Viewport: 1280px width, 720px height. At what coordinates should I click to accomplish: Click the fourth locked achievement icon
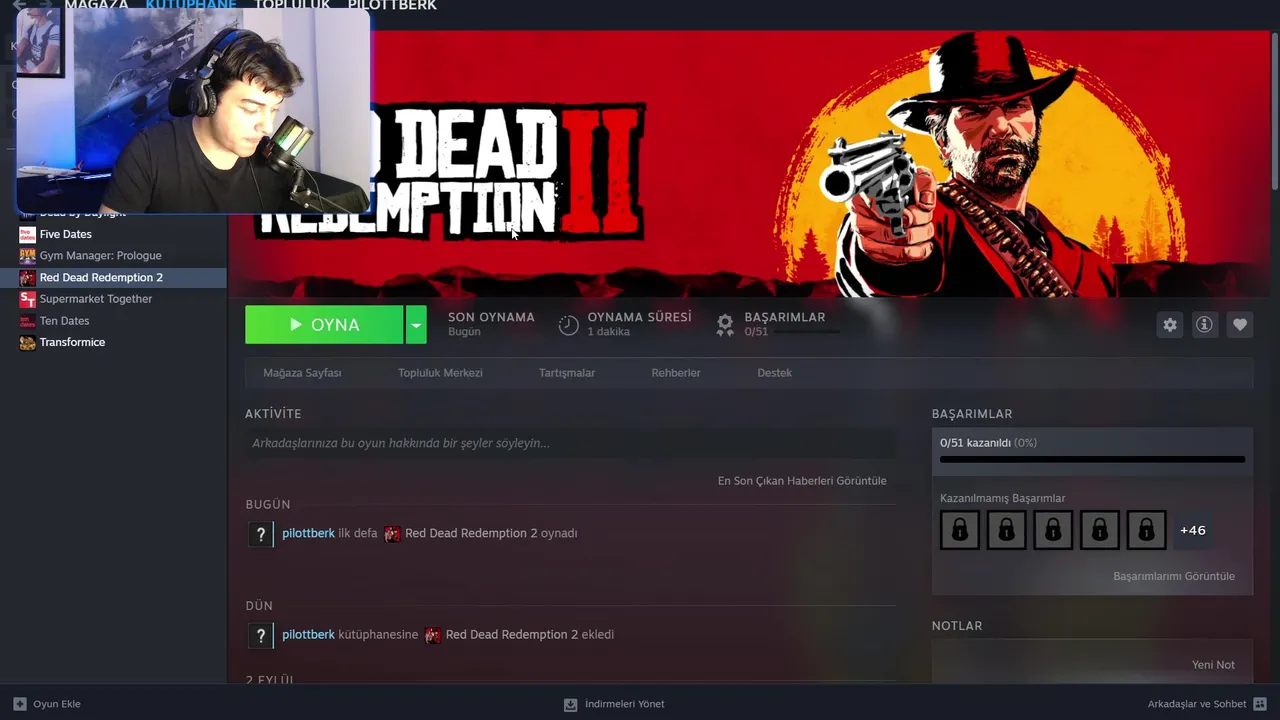click(1100, 530)
